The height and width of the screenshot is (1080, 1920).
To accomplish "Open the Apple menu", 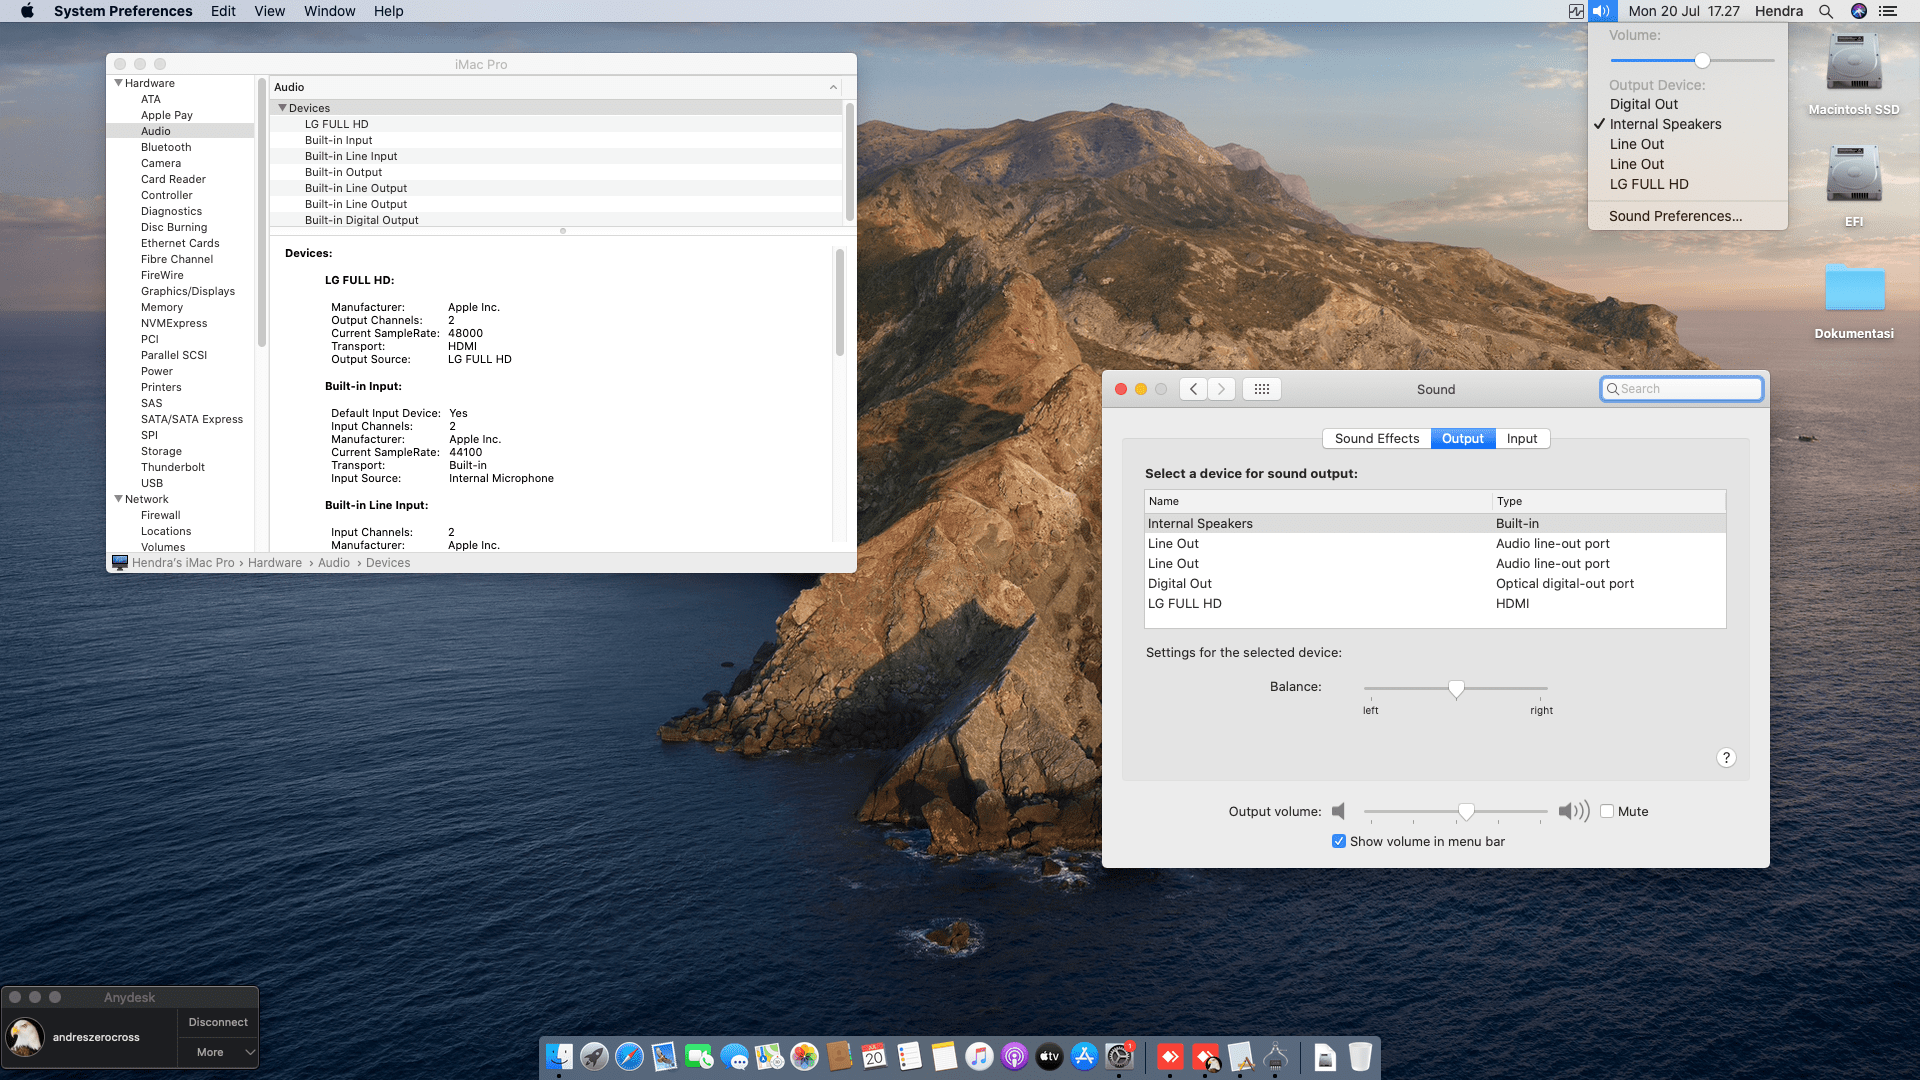I will pyautogui.click(x=27, y=11).
